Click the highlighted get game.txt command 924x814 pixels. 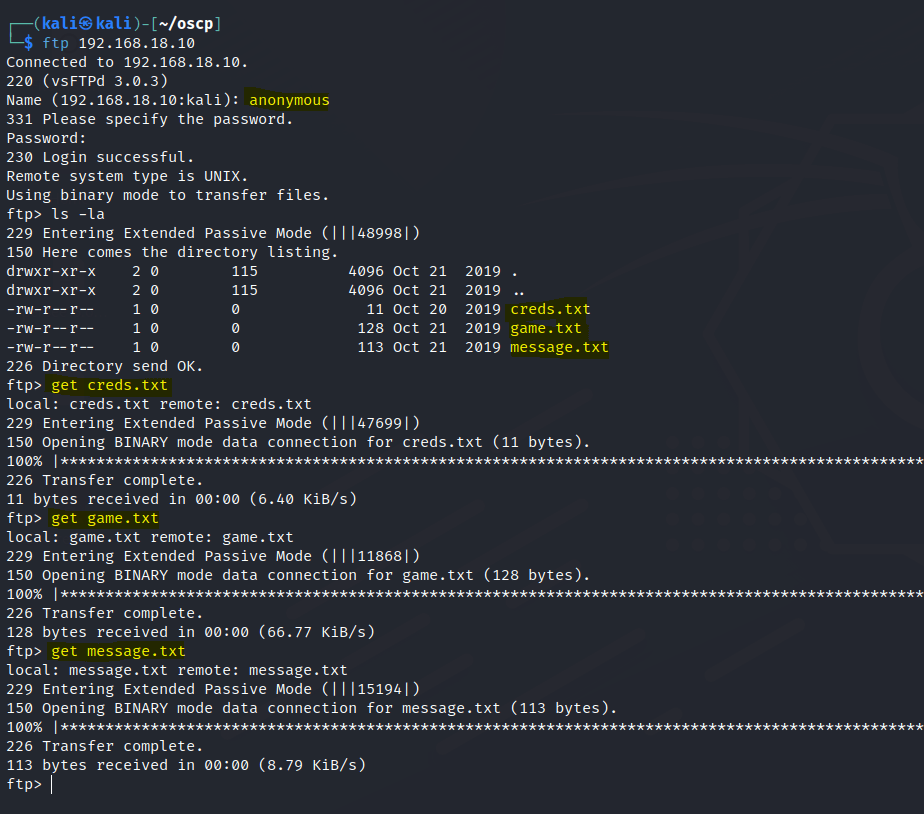pos(105,518)
